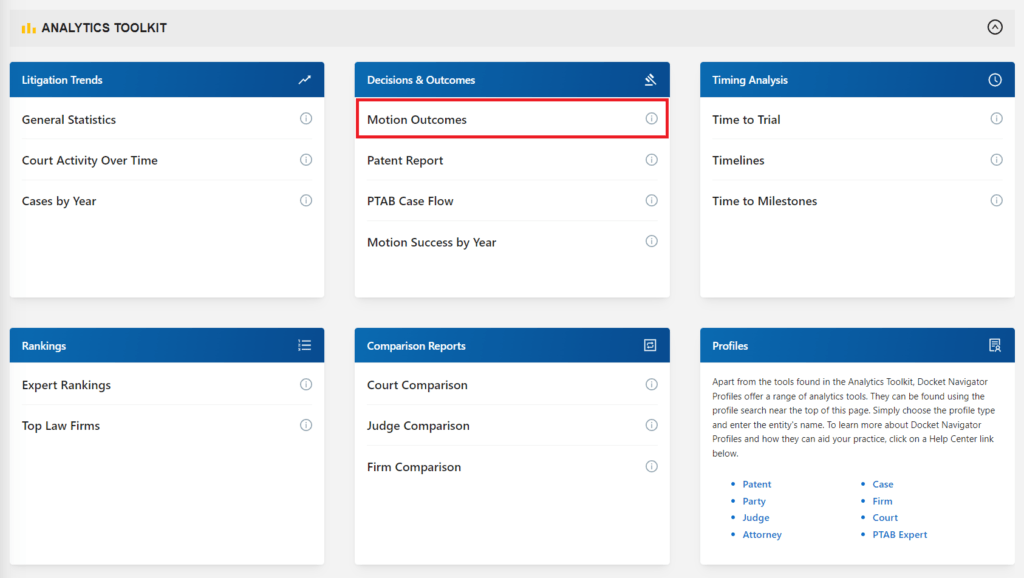Click the list icon in Rankings header
The width and height of the screenshot is (1024, 578).
[x=304, y=345]
